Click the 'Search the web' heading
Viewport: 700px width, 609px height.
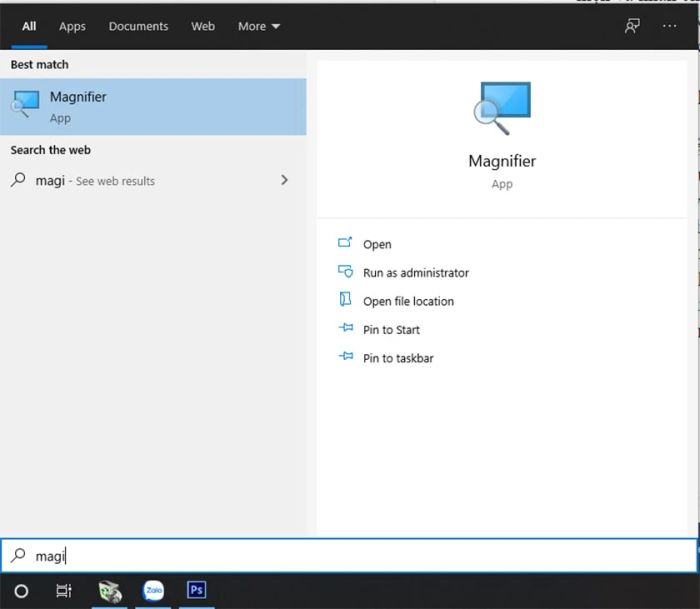click(50, 150)
